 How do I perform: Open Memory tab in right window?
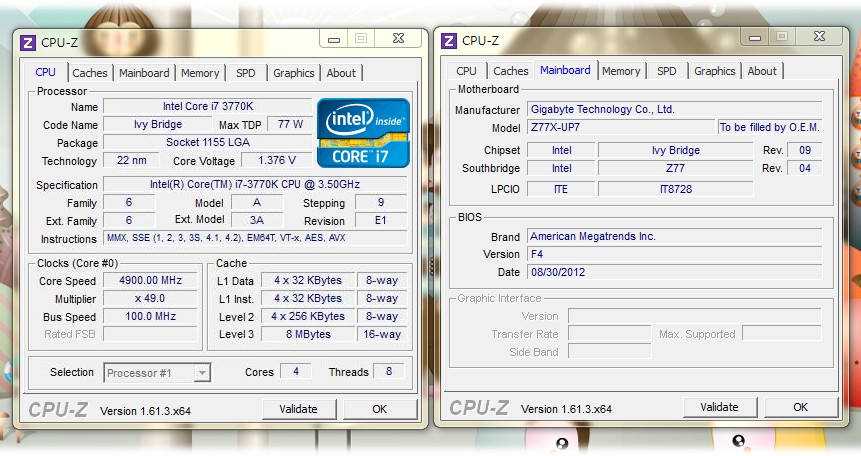point(621,71)
